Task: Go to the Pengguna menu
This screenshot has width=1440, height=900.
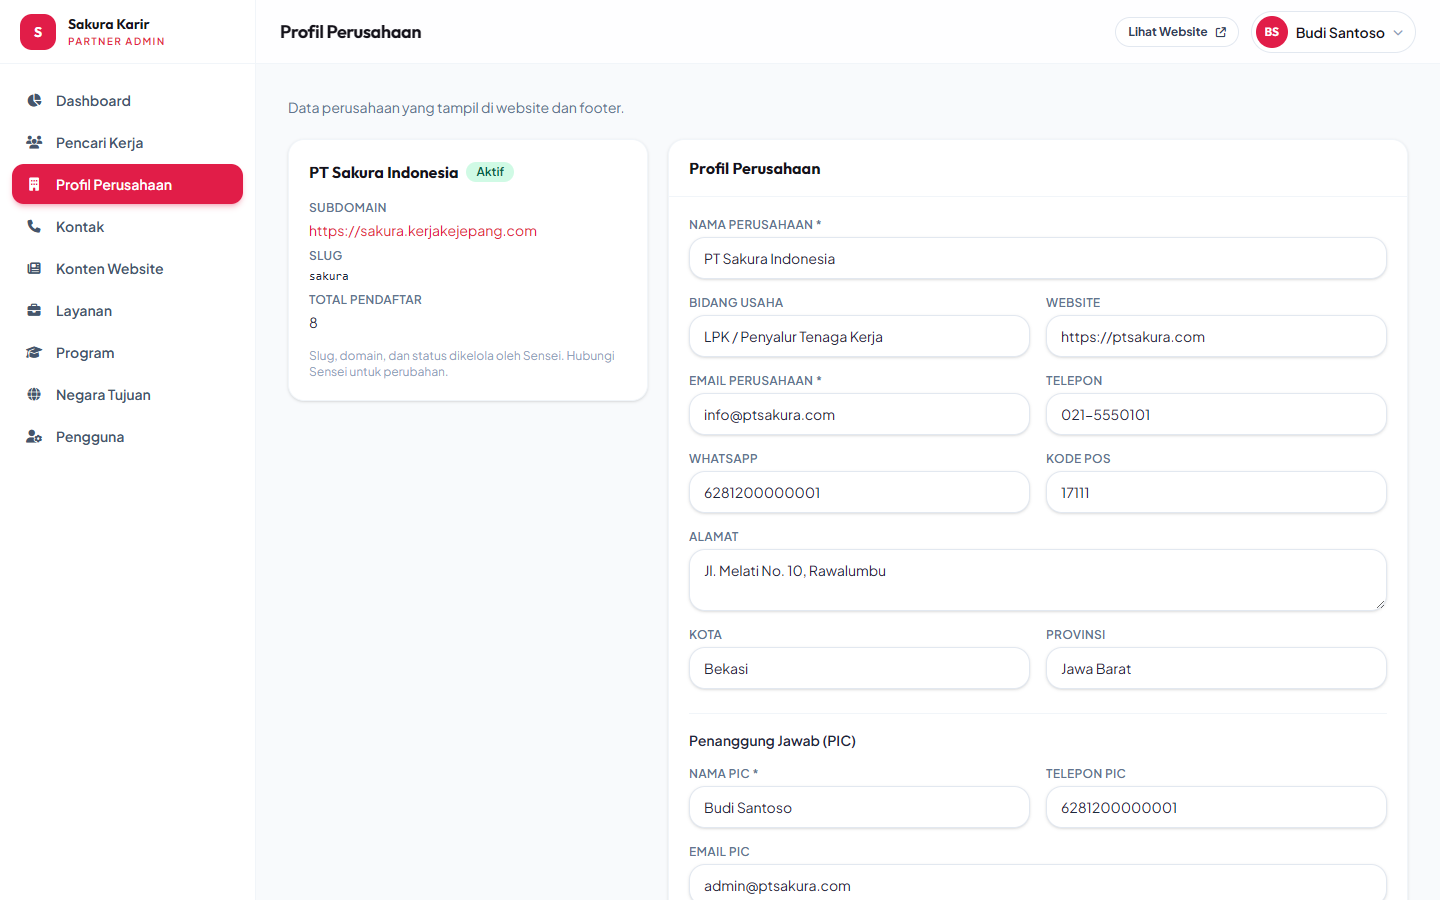Action: [127, 437]
